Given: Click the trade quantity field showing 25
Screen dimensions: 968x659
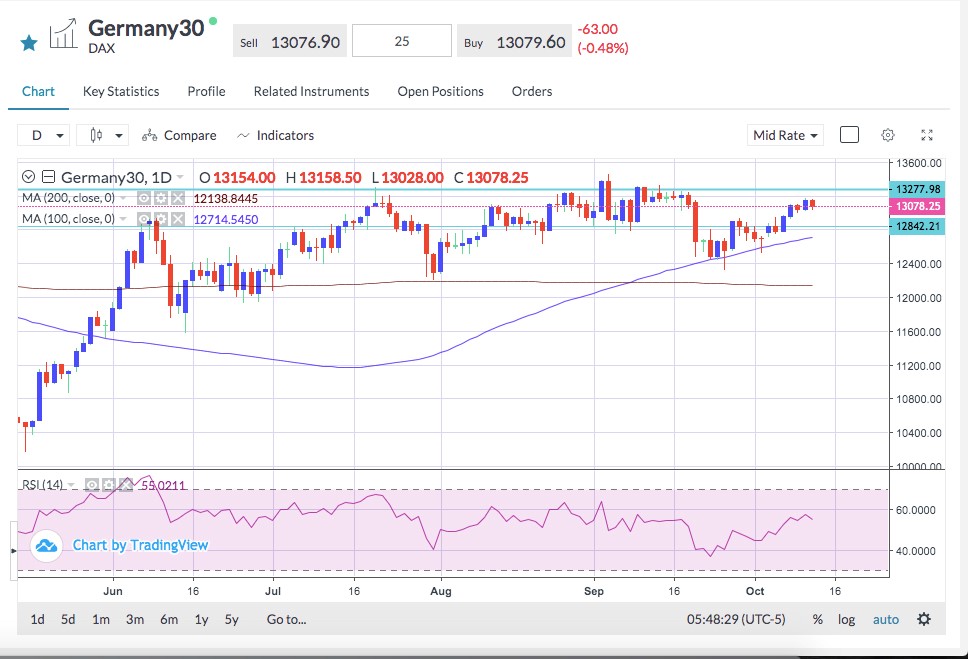Looking at the screenshot, I should [x=402, y=41].
